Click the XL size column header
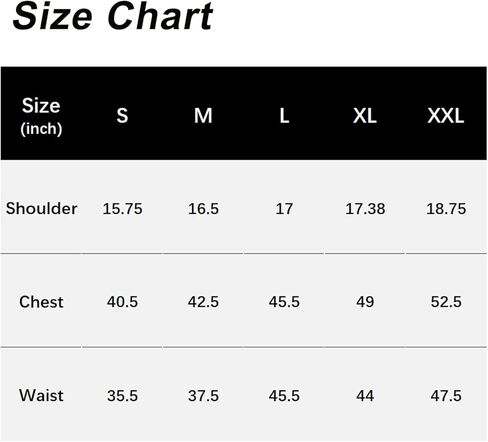This screenshot has width=488, height=442. [365, 116]
